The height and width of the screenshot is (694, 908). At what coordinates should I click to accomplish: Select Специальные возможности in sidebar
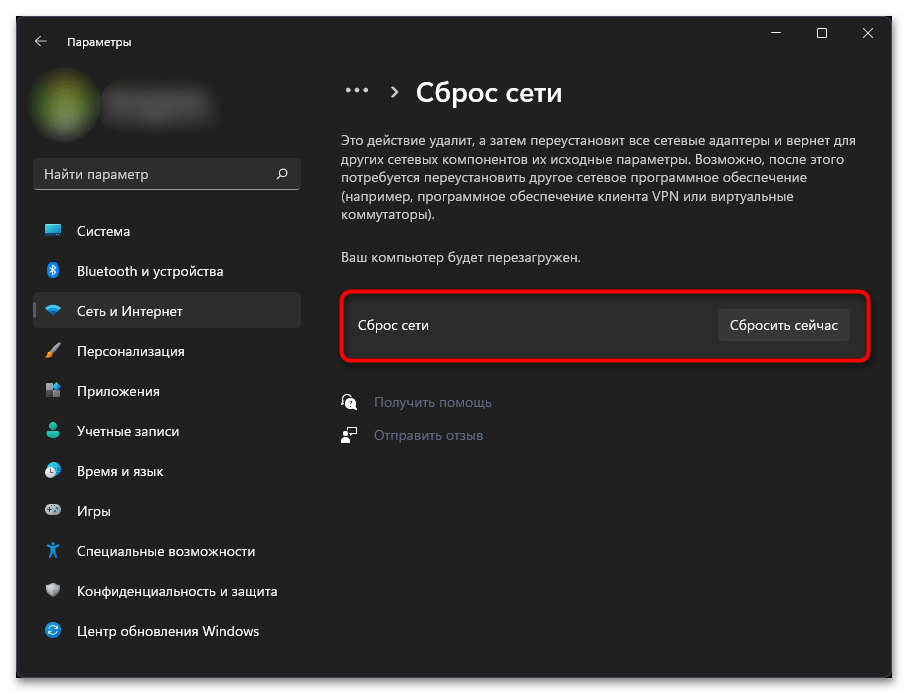pos(166,551)
